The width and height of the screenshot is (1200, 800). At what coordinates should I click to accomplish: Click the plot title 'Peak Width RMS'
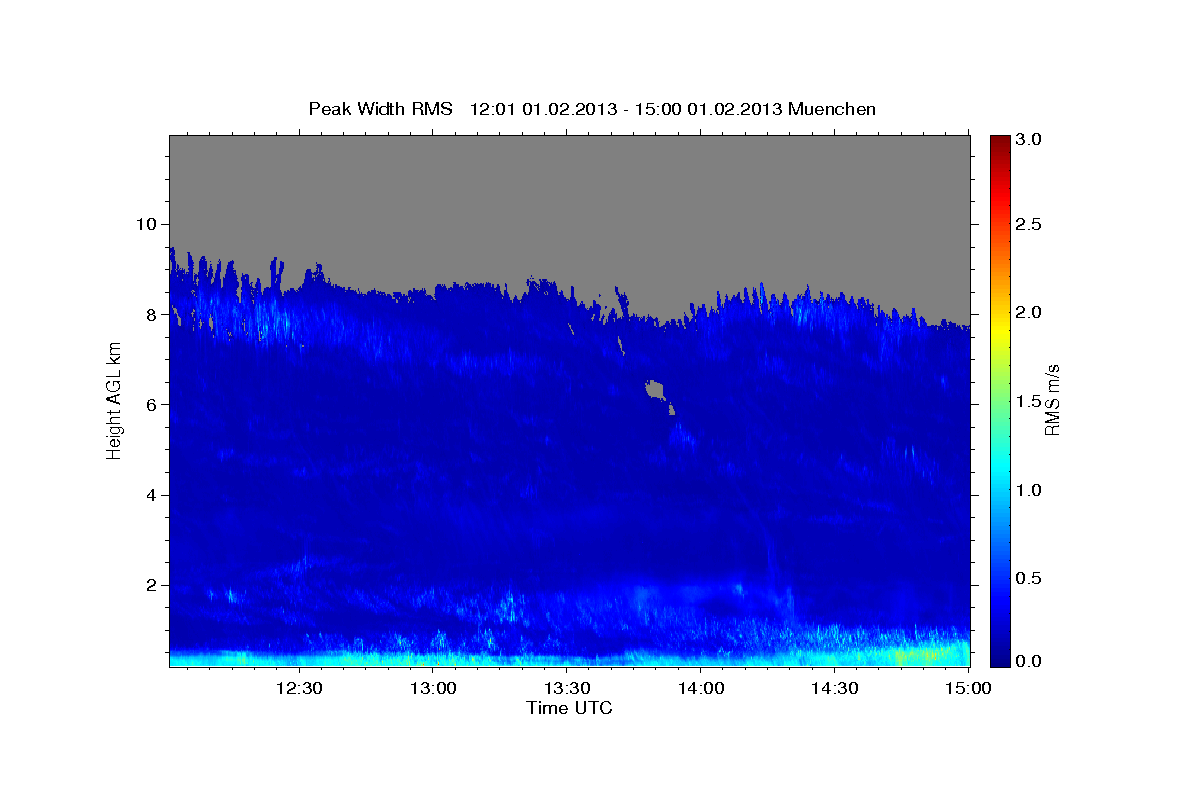click(380, 108)
